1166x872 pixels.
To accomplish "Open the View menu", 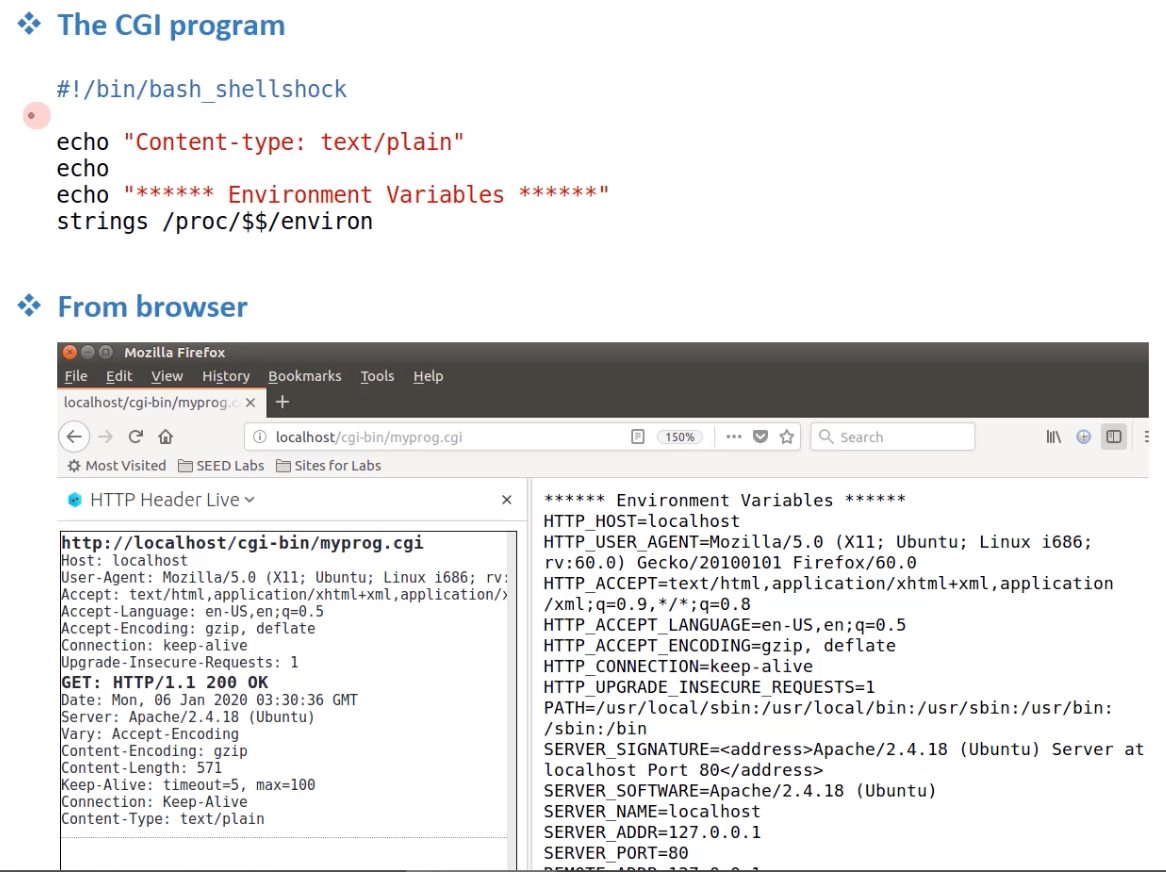I will [x=167, y=376].
